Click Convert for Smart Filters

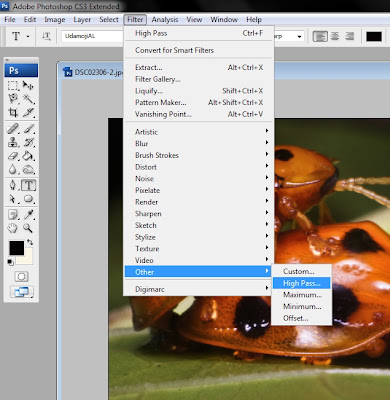(x=199, y=50)
